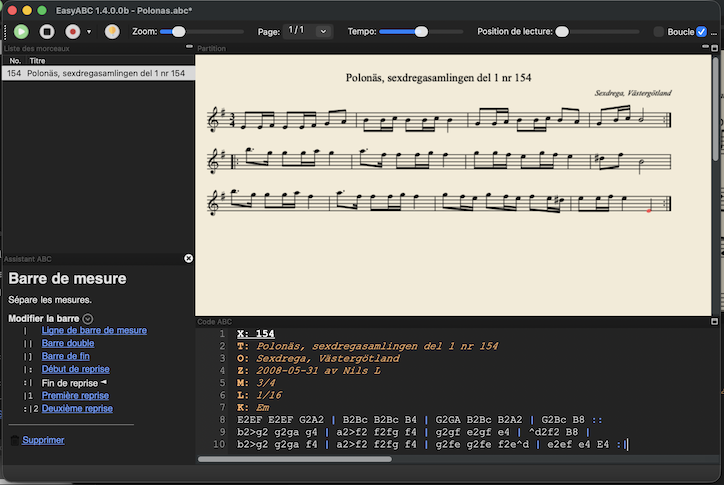
Task: Toggle the unchecked checkbox left of Boucle
Action: [659, 31]
